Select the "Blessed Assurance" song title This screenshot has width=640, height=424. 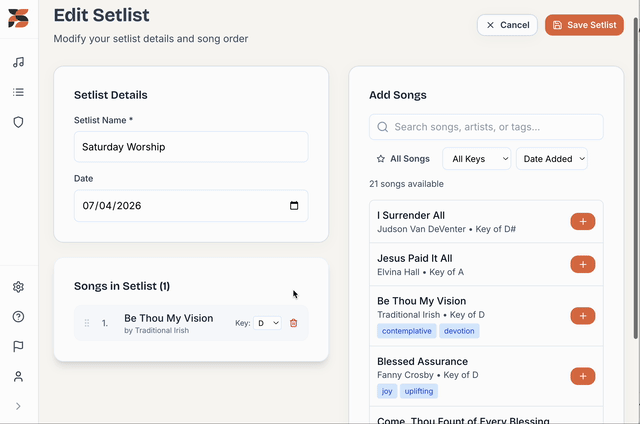[422, 362]
